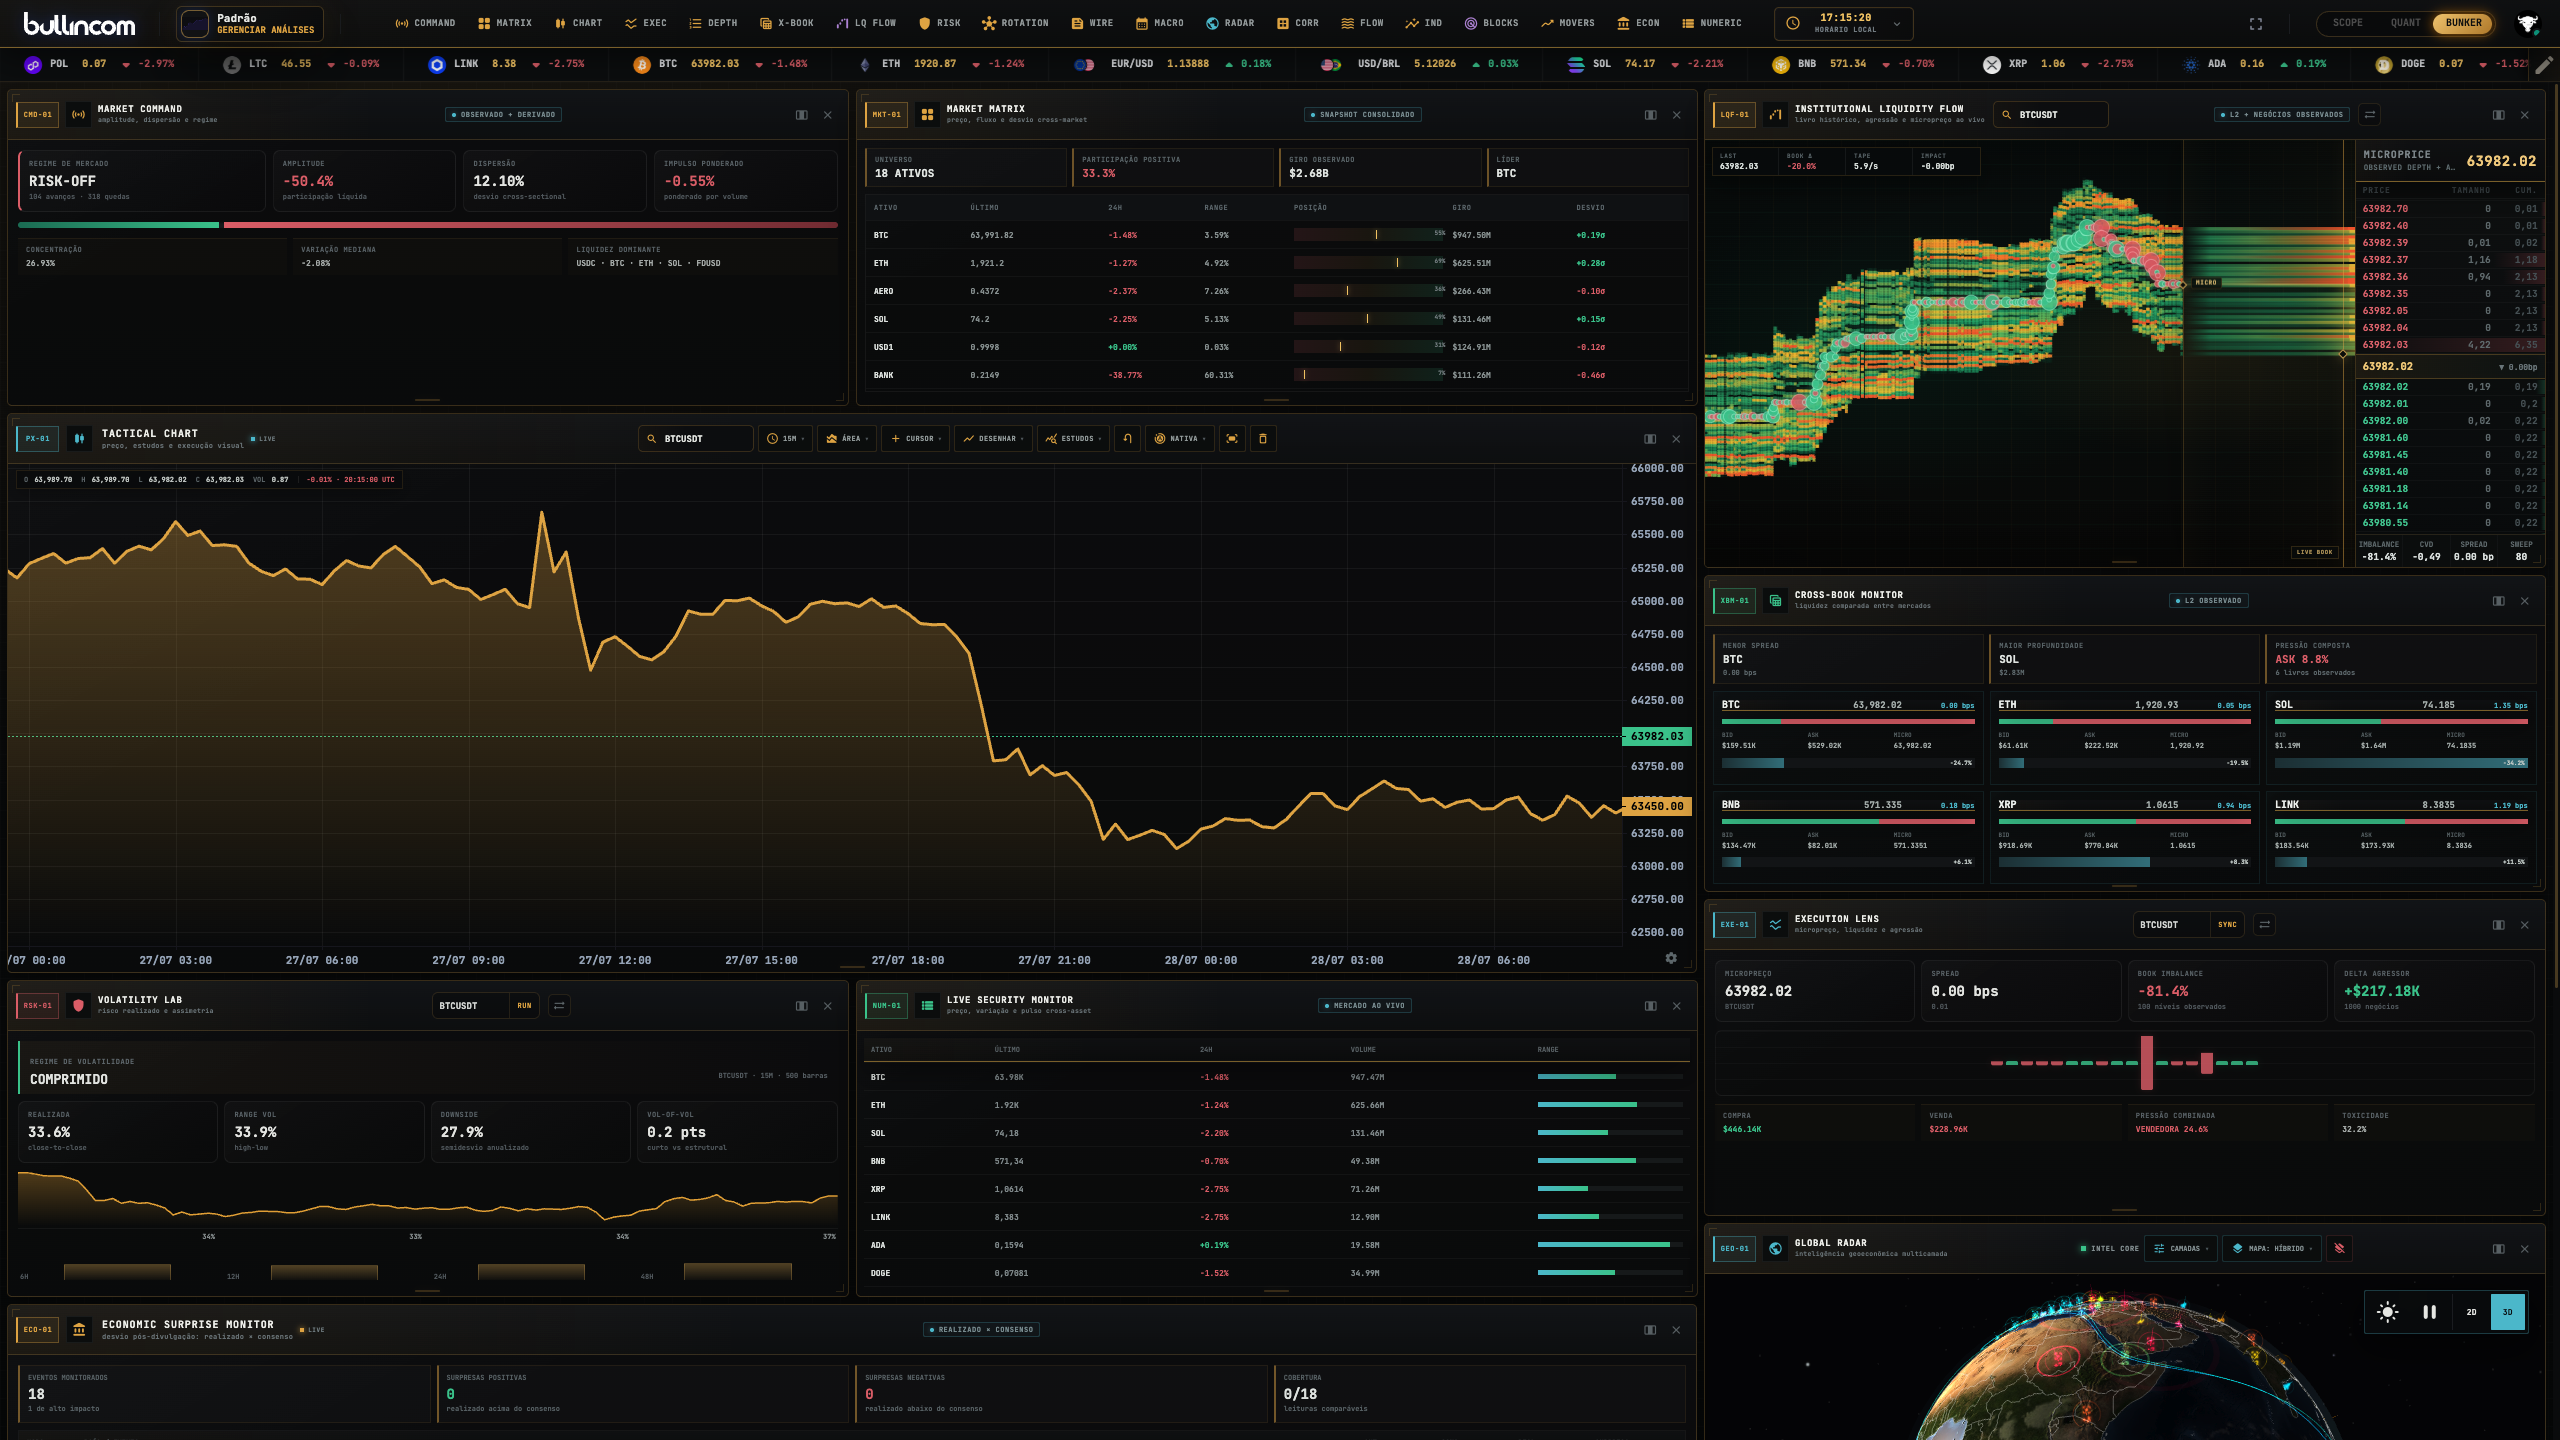Select the 3D view in Global Radar
Image resolution: width=2560 pixels, height=1440 pixels.
[x=2507, y=1312]
